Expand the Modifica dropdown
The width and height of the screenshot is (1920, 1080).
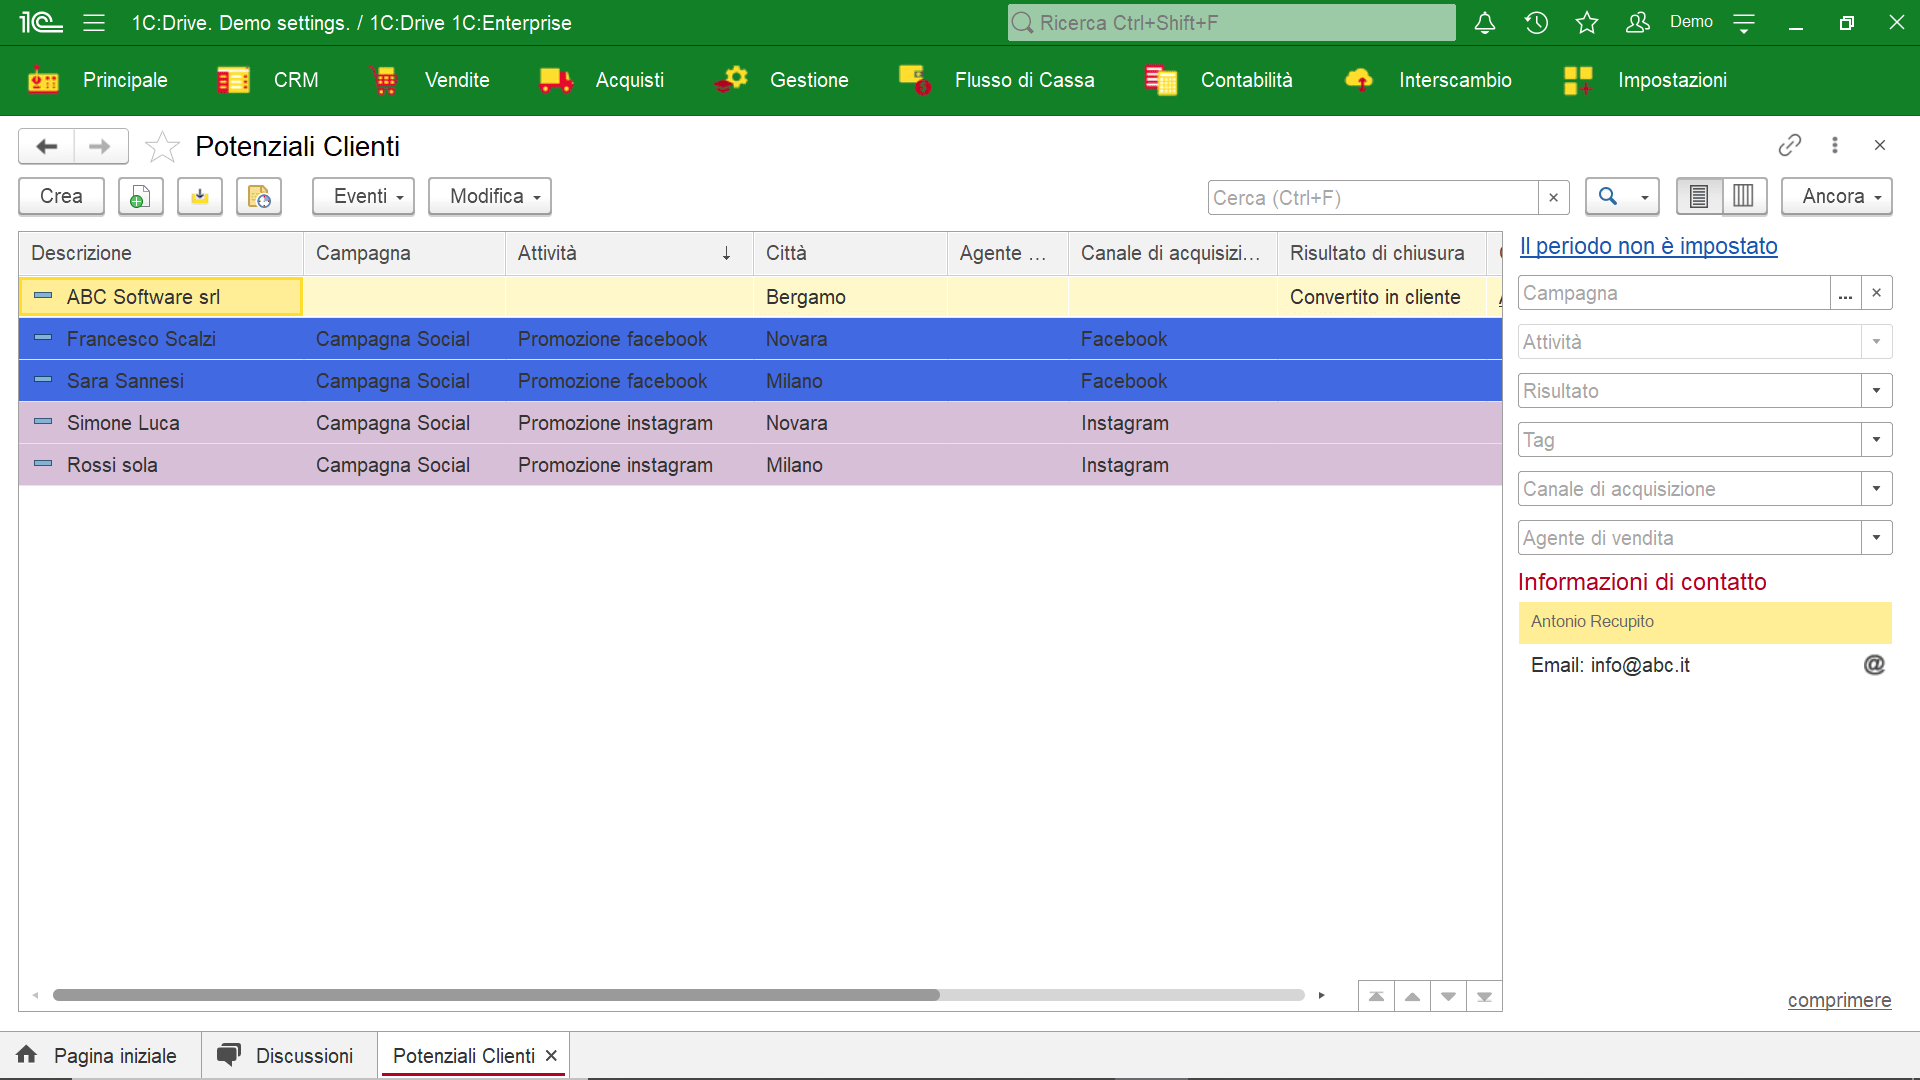tap(490, 196)
